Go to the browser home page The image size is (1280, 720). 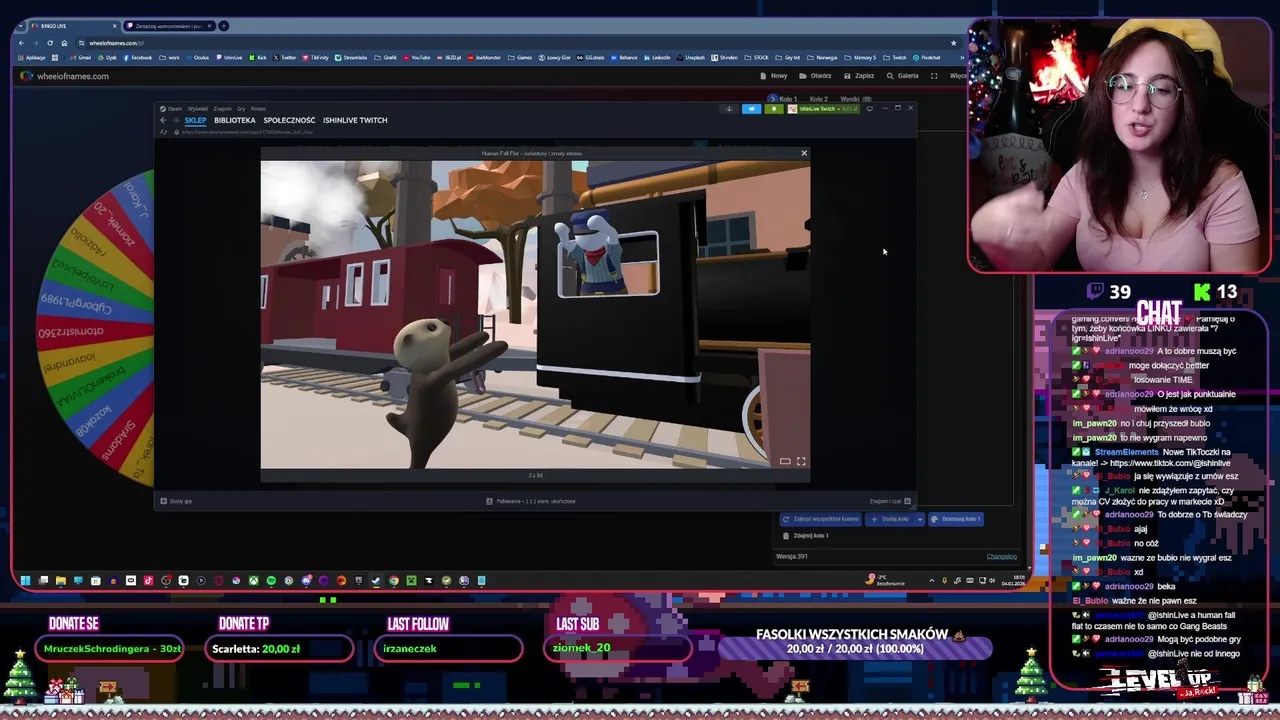pos(64,43)
